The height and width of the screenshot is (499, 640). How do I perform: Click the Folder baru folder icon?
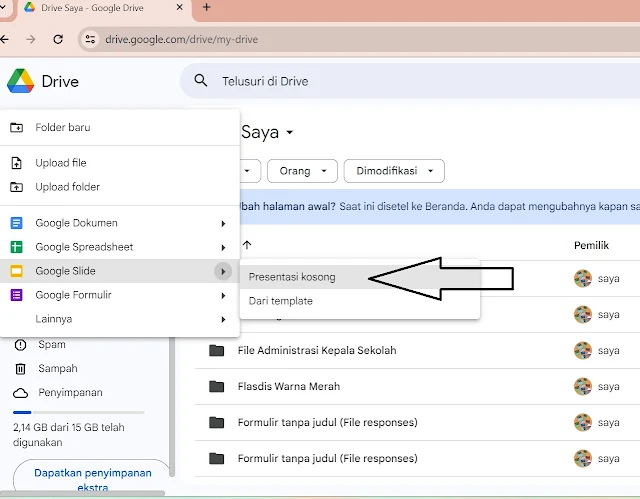[16, 127]
